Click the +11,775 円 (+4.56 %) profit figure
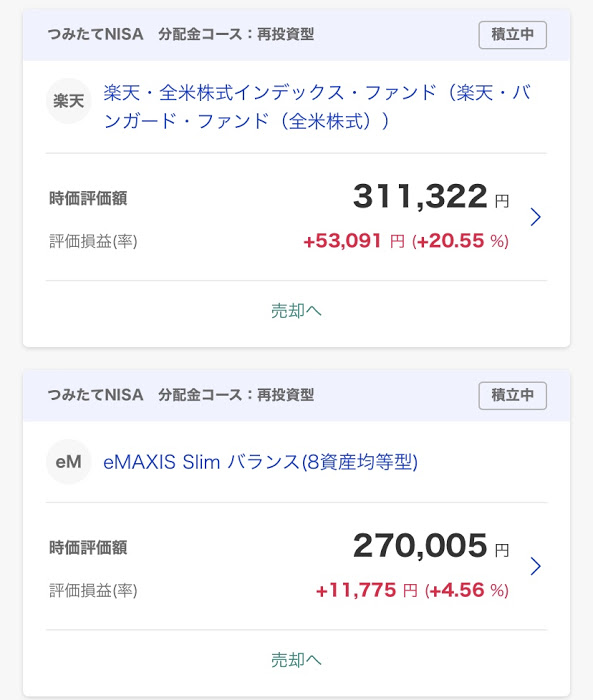Screen dimensions: 593x700 (x=412, y=590)
